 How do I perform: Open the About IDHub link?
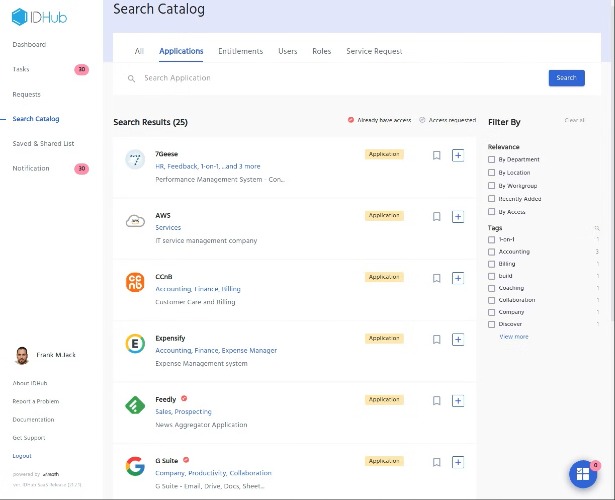pos(30,383)
